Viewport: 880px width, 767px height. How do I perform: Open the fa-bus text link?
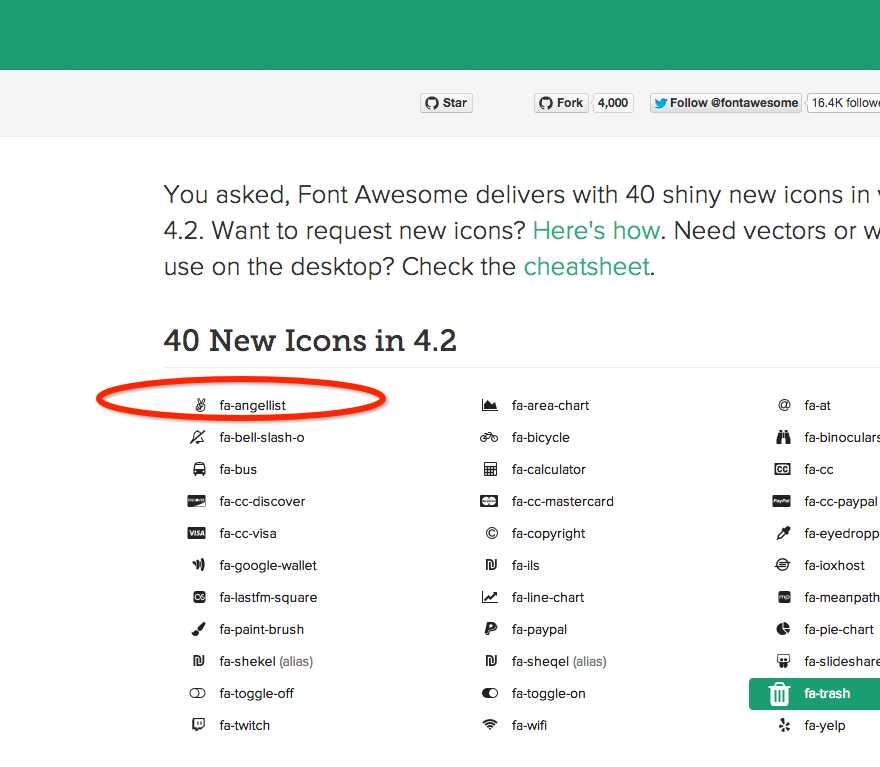point(238,469)
